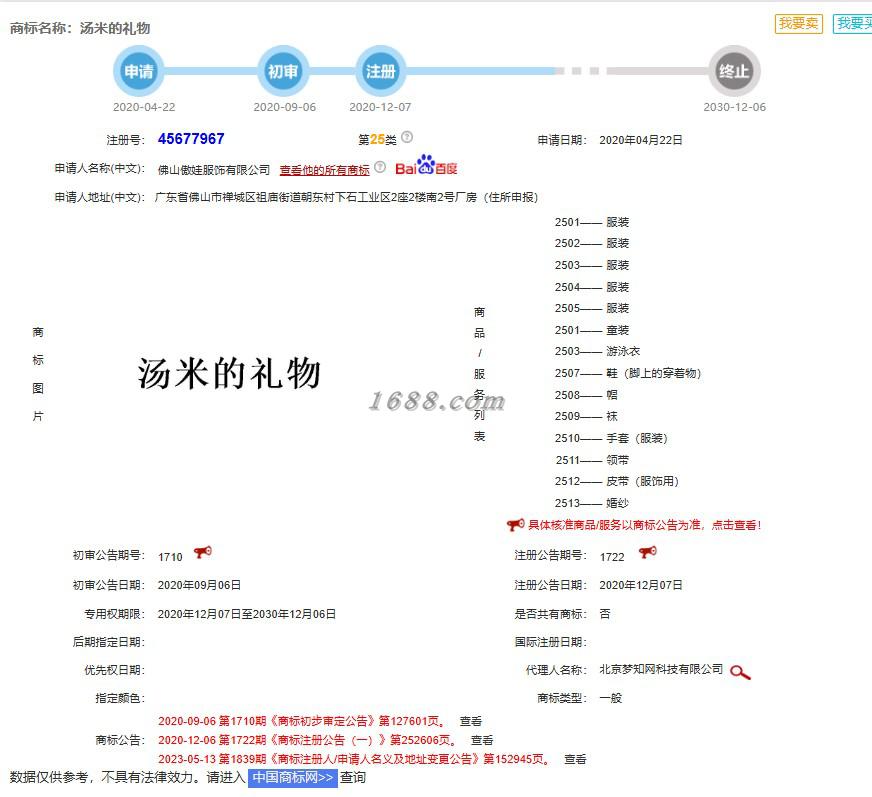Click the 汤米的礼物 trademark image
The height and width of the screenshot is (797, 872).
tap(229, 373)
